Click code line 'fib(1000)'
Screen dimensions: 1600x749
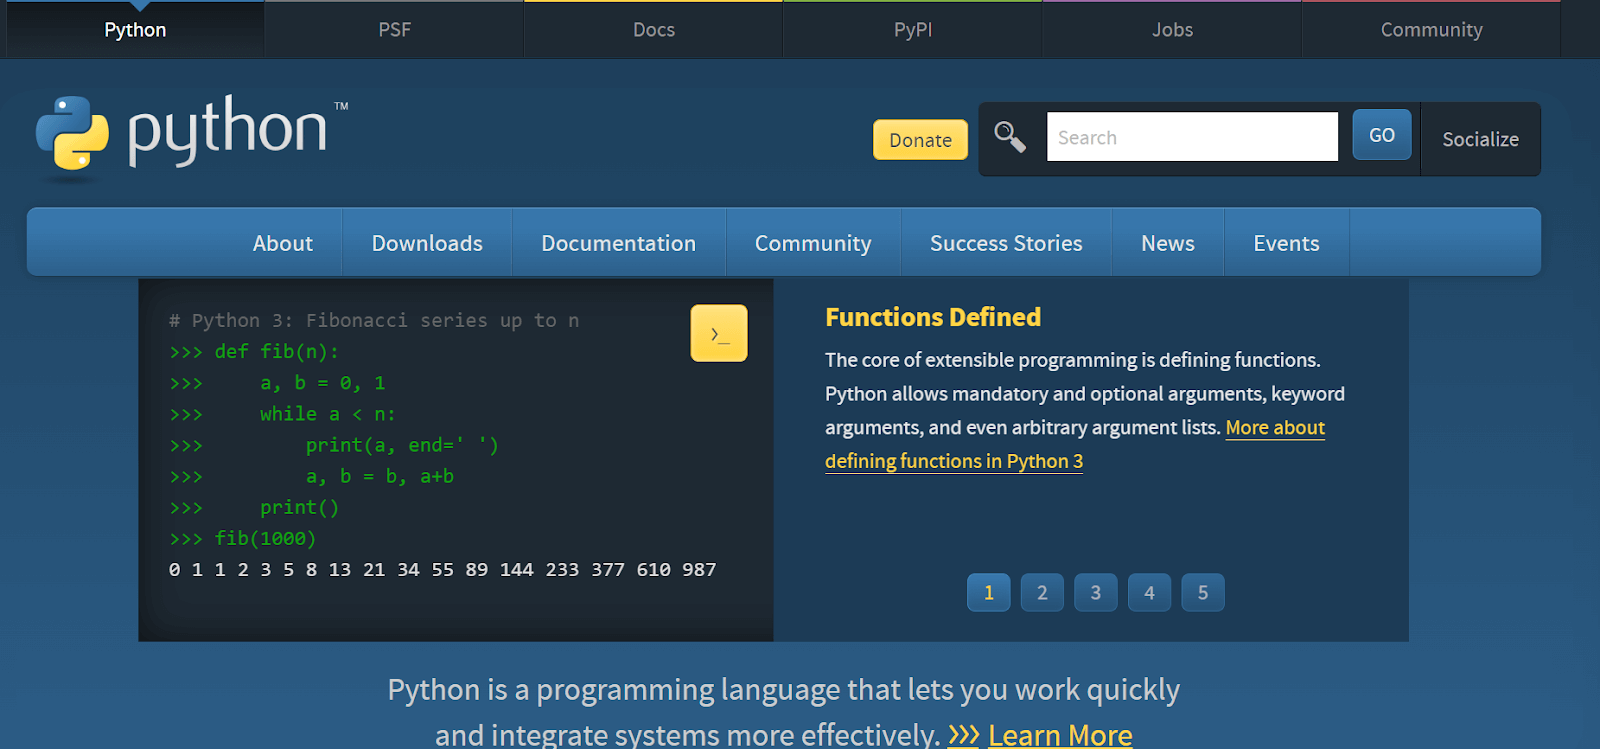pyautogui.click(x=265, y=539)
